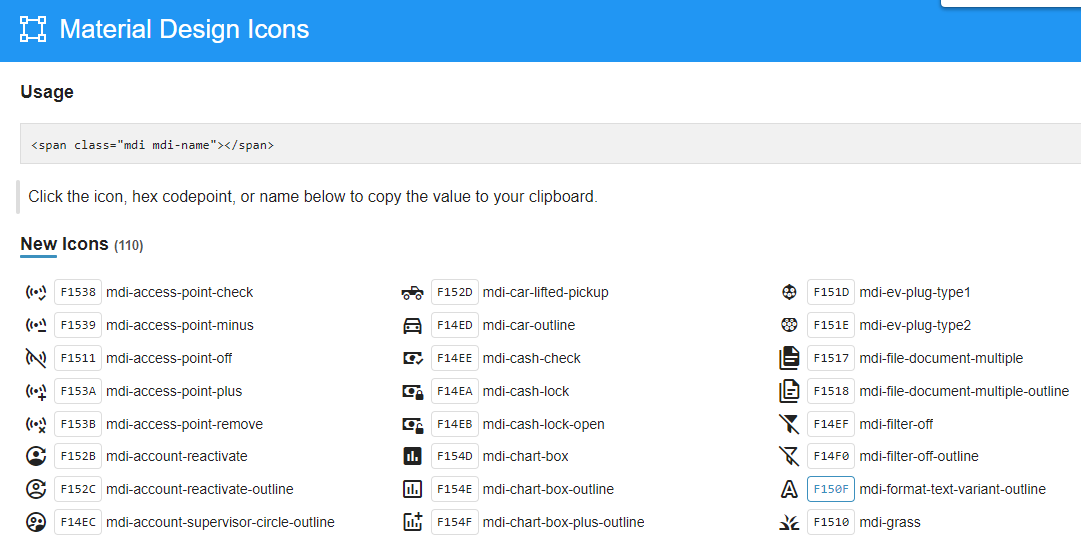This screenshot has height=539, width=1081.
Task: Copy highlighted hex codepoint F150F
Action: [831, 489]
